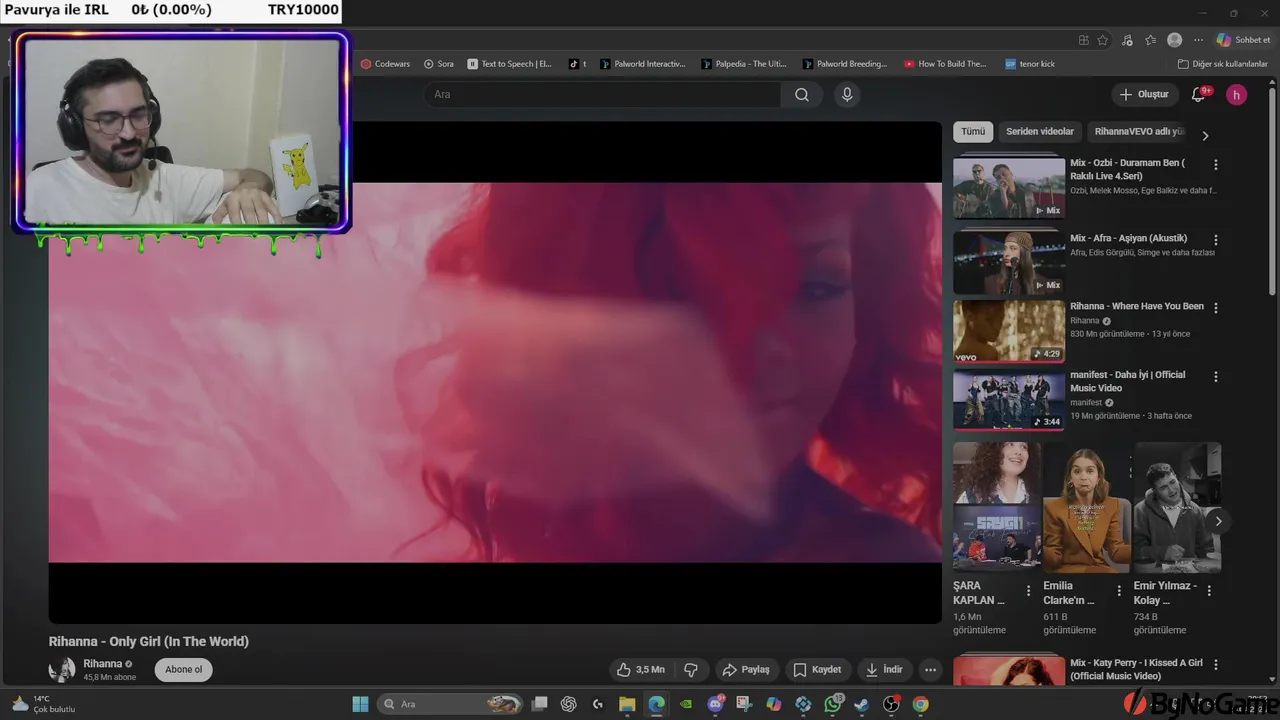Open Discord from the taskbar
The image size is (1280, 720).
[x=715, y=704]
